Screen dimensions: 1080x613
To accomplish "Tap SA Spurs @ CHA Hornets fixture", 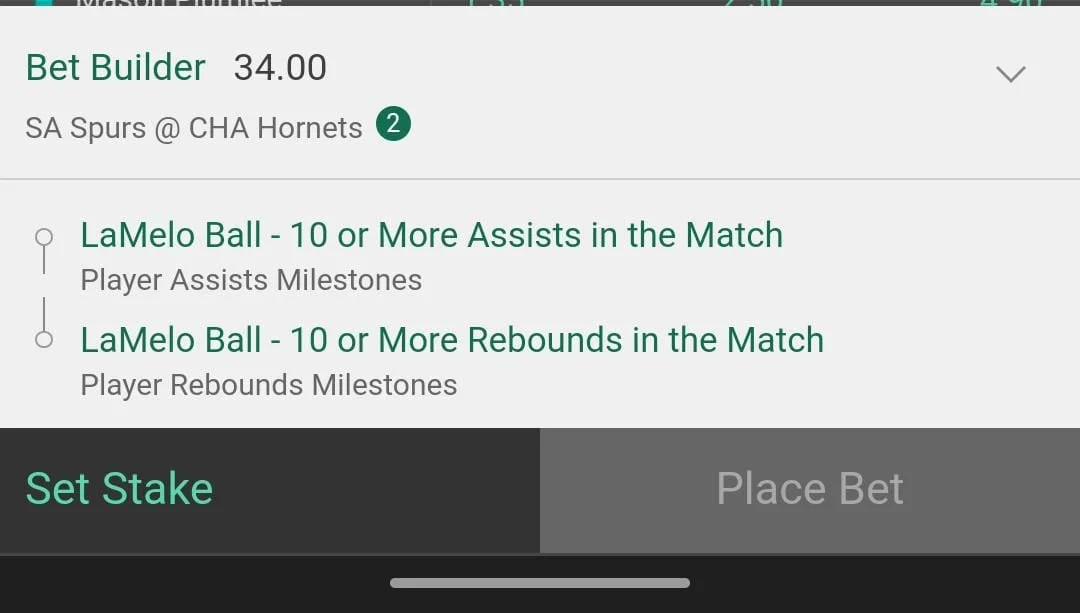I will click(x=194, y=128).
